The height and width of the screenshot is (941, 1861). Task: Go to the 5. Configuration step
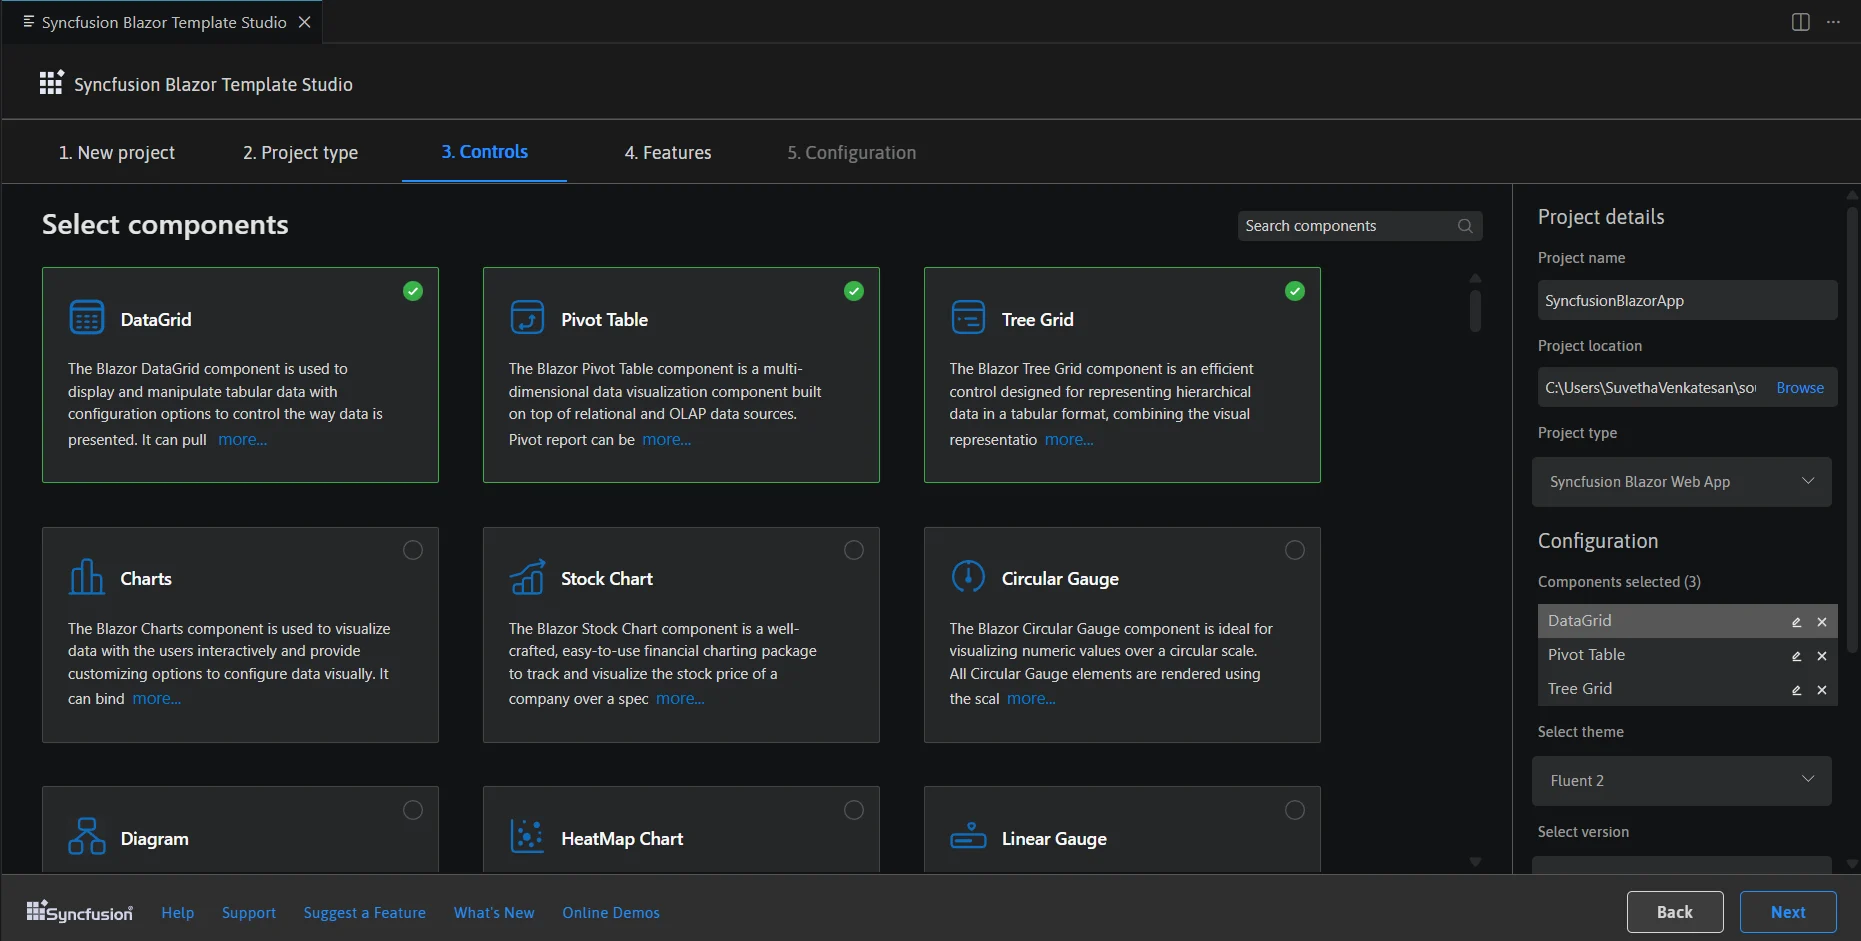(851, 153)
